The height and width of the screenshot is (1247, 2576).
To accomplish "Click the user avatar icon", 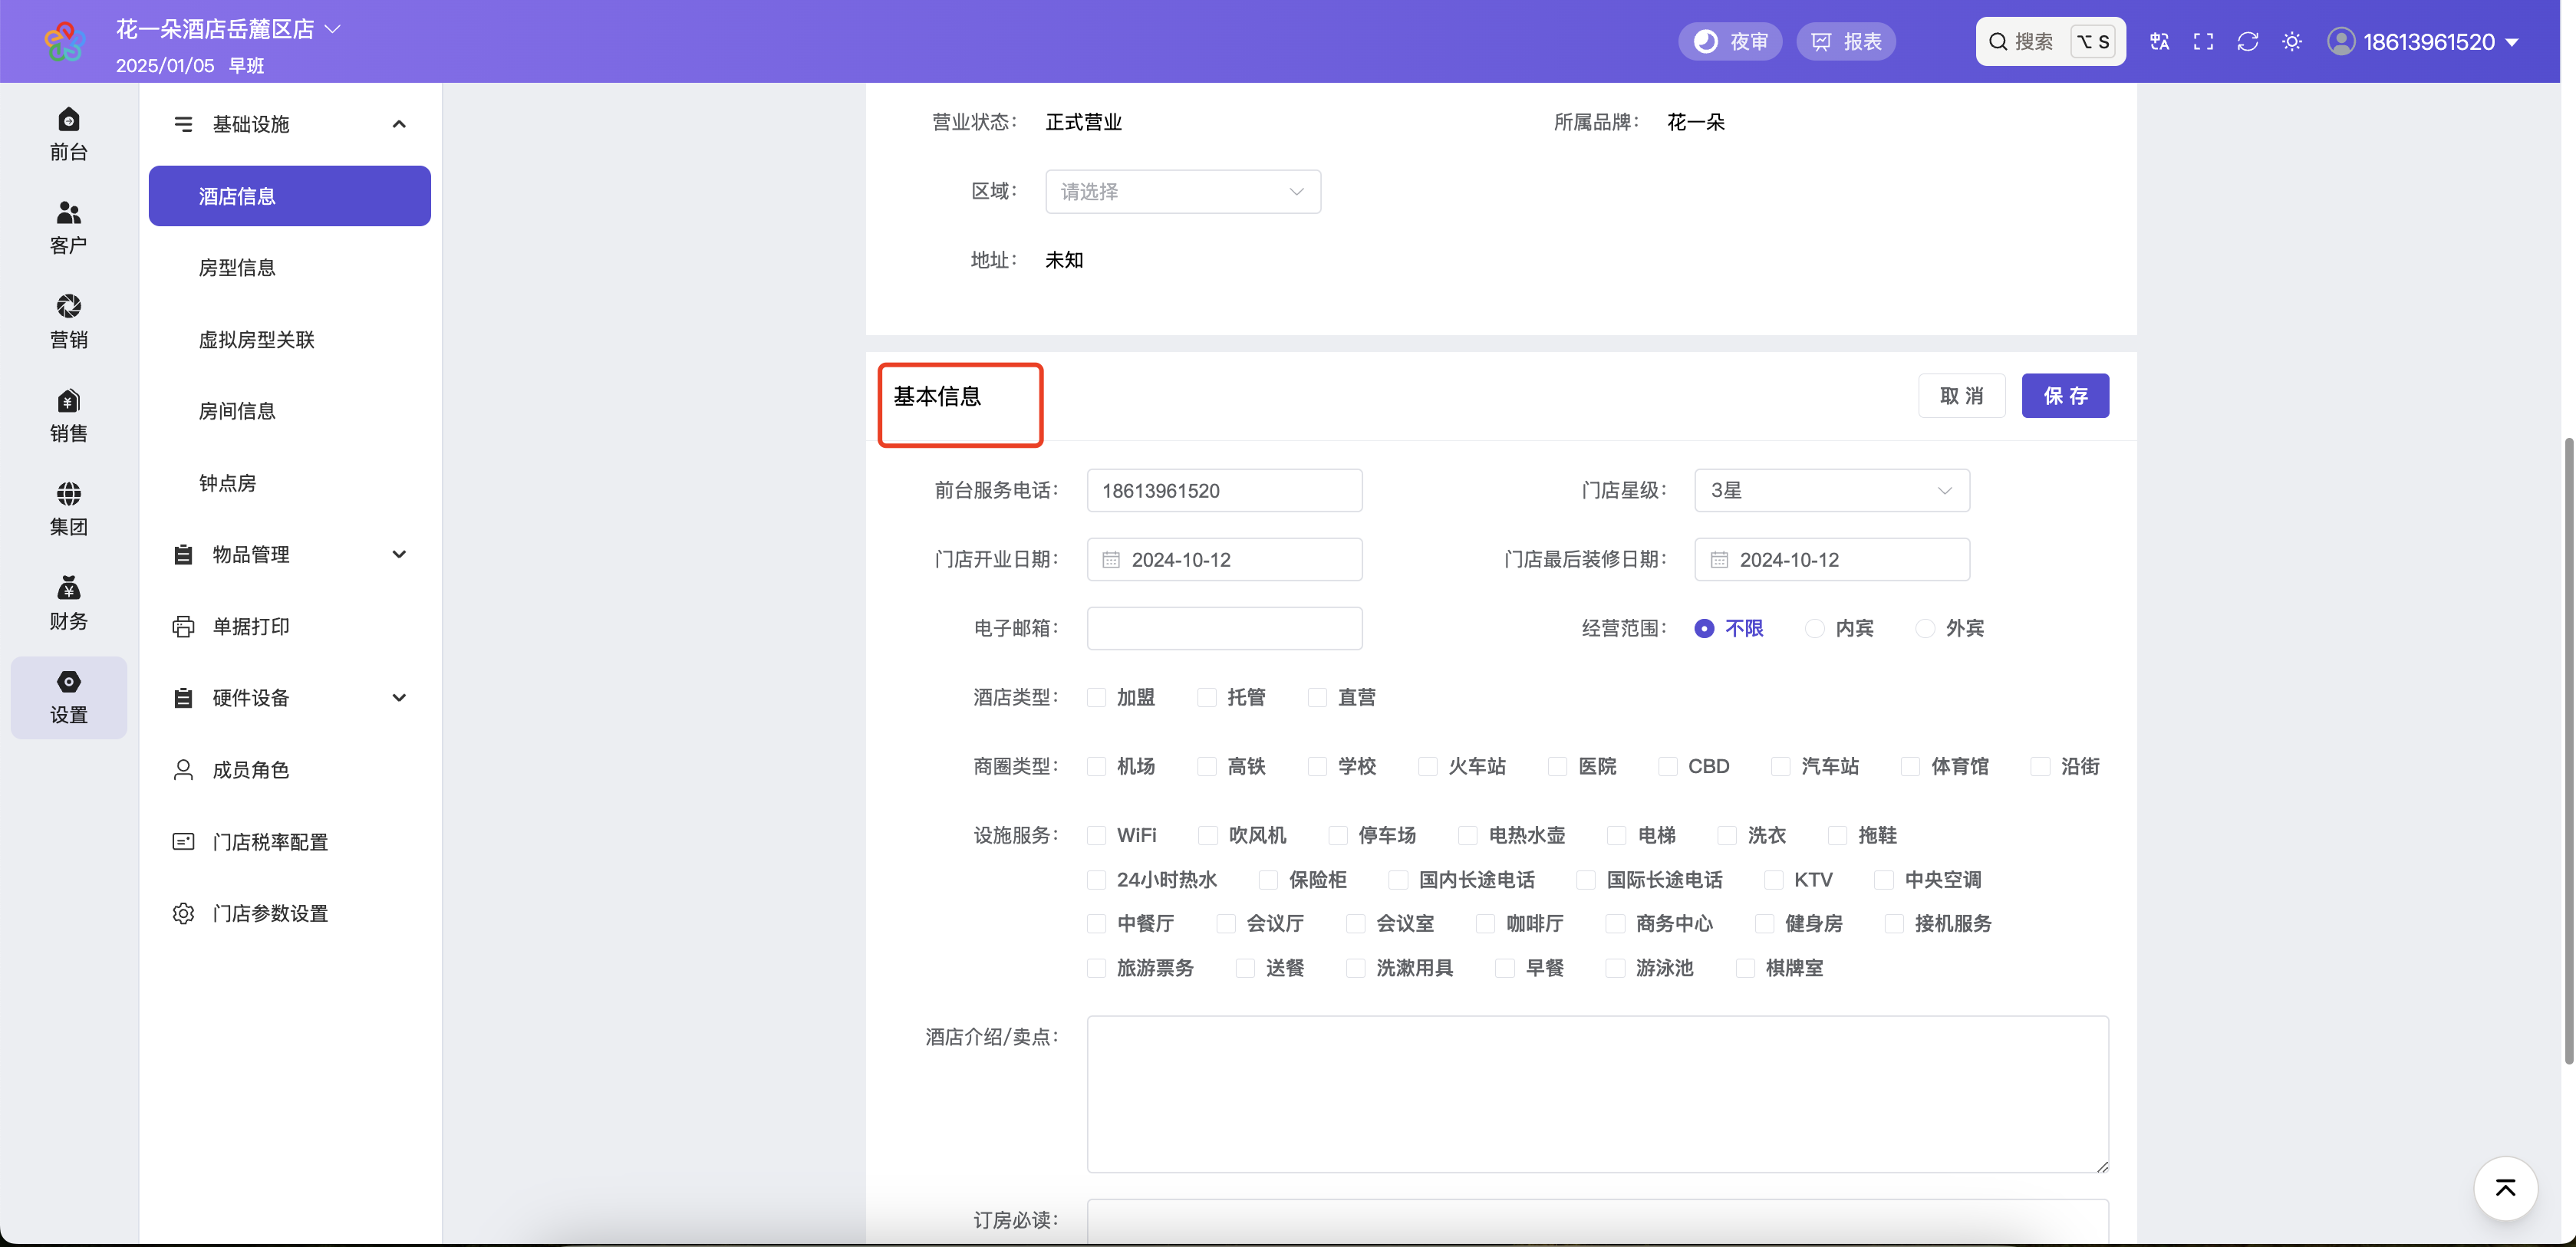I will coord(2340,41).
